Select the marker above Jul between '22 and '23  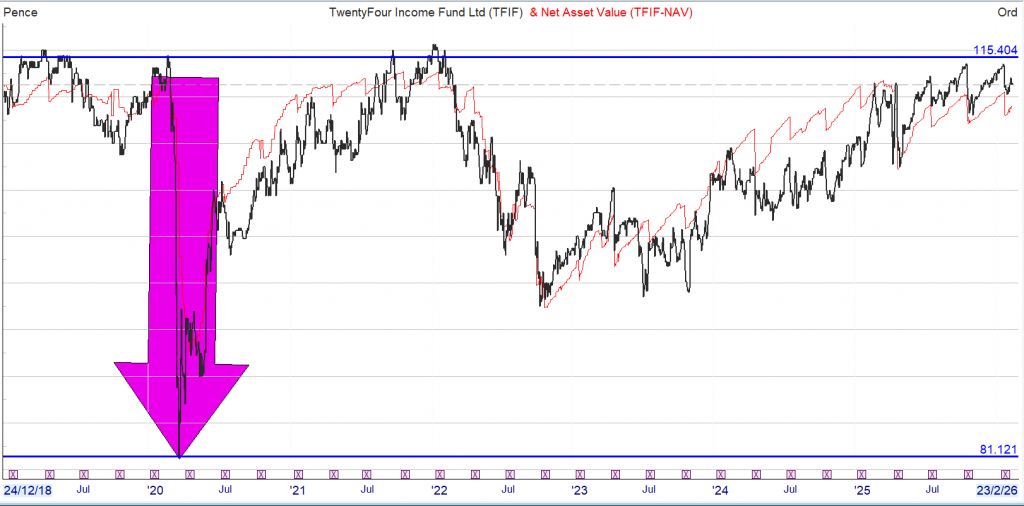click(x=509, y=474)
